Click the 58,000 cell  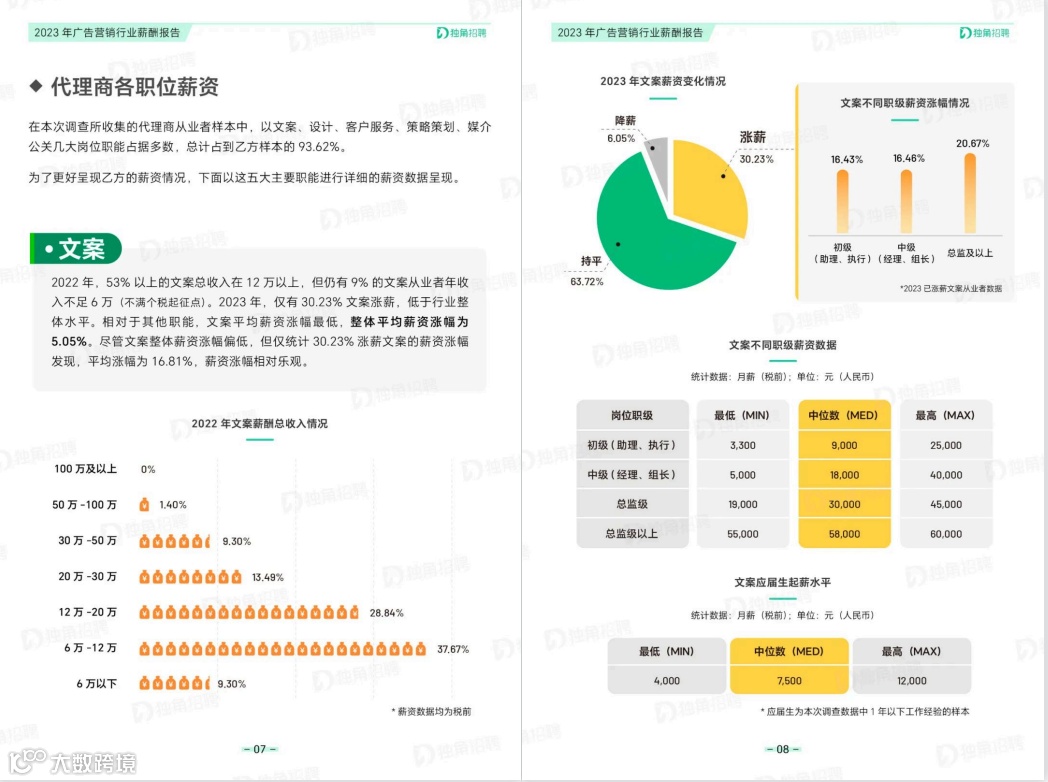(x=844, y=534)
